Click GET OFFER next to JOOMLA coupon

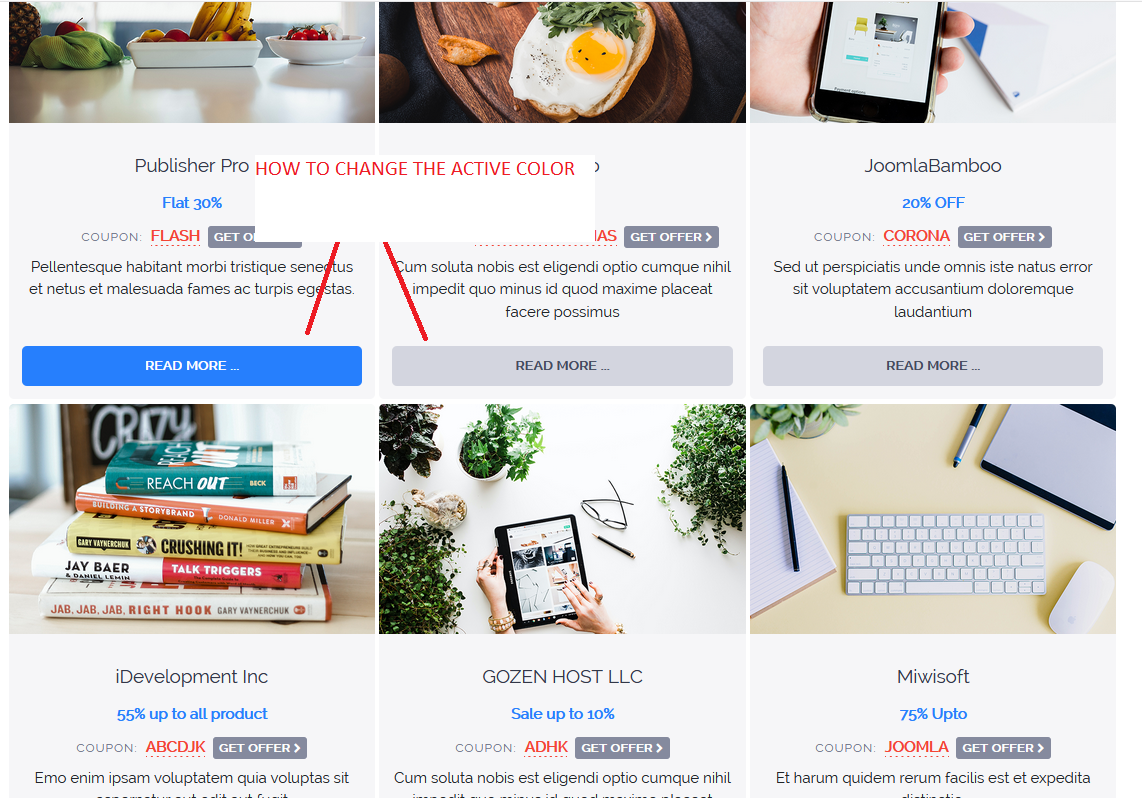pos(1004,748)
